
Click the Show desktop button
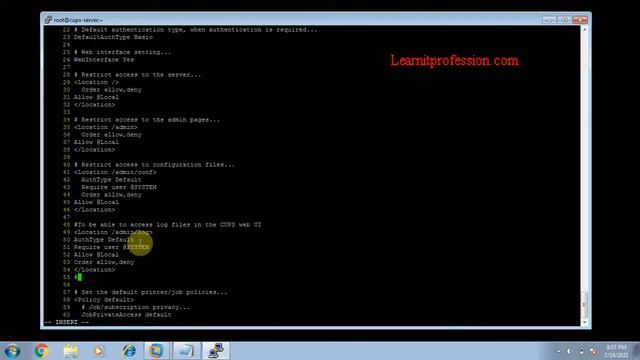point(636,351)
